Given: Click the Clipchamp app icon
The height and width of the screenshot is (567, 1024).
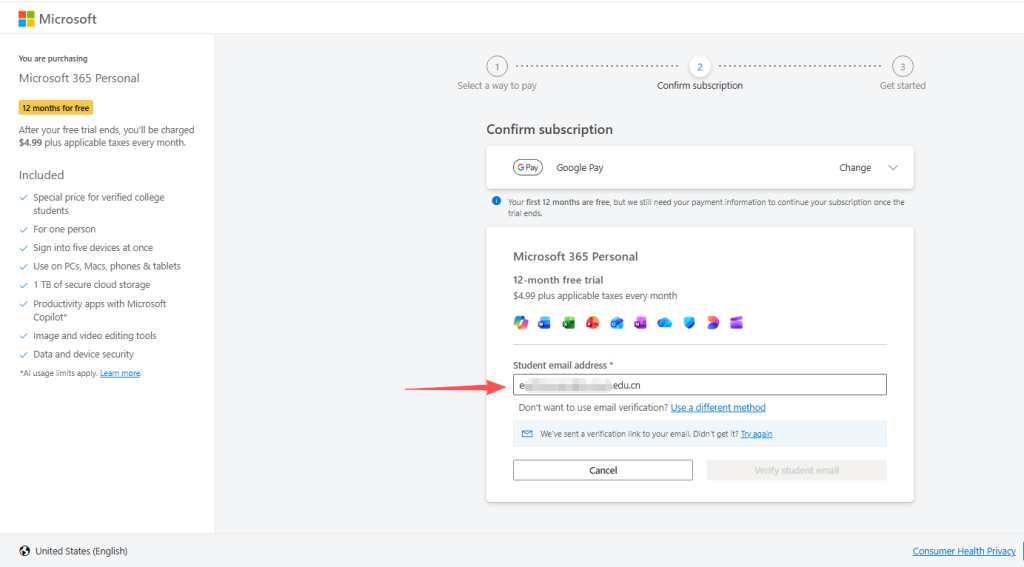Looking at the screenshot, I should pos(736,322).
